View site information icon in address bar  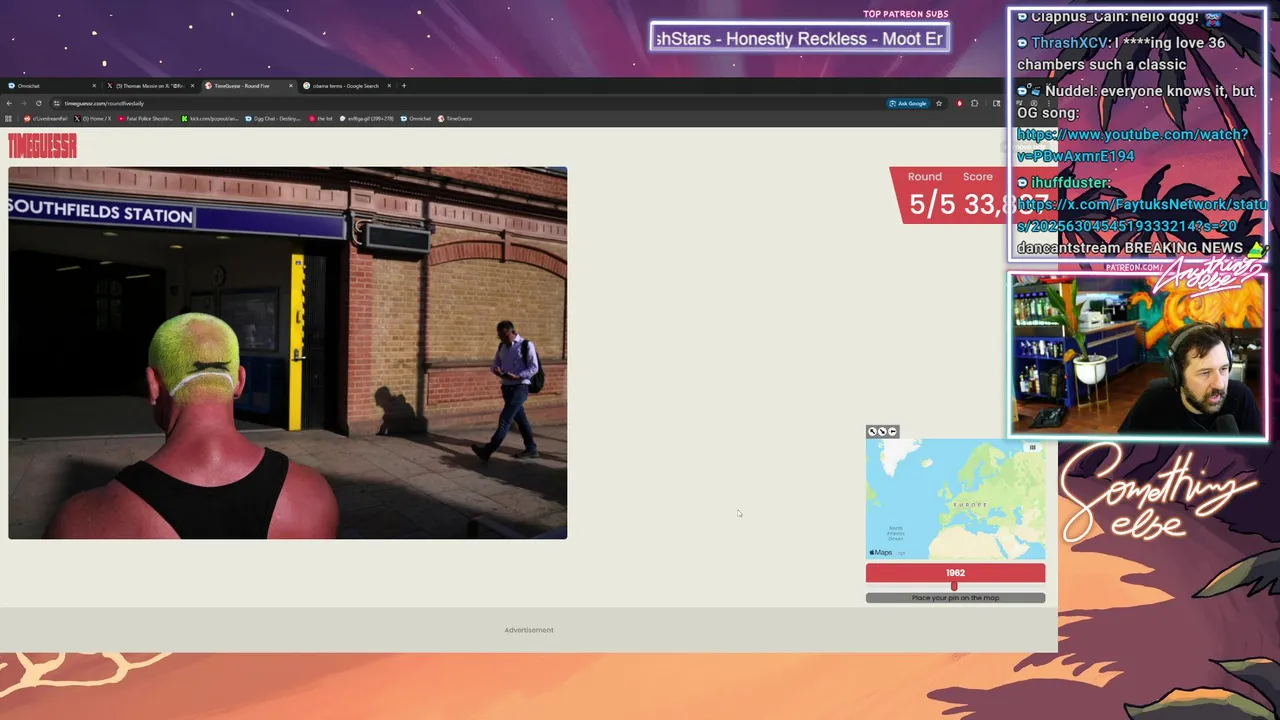pos(57,103)
